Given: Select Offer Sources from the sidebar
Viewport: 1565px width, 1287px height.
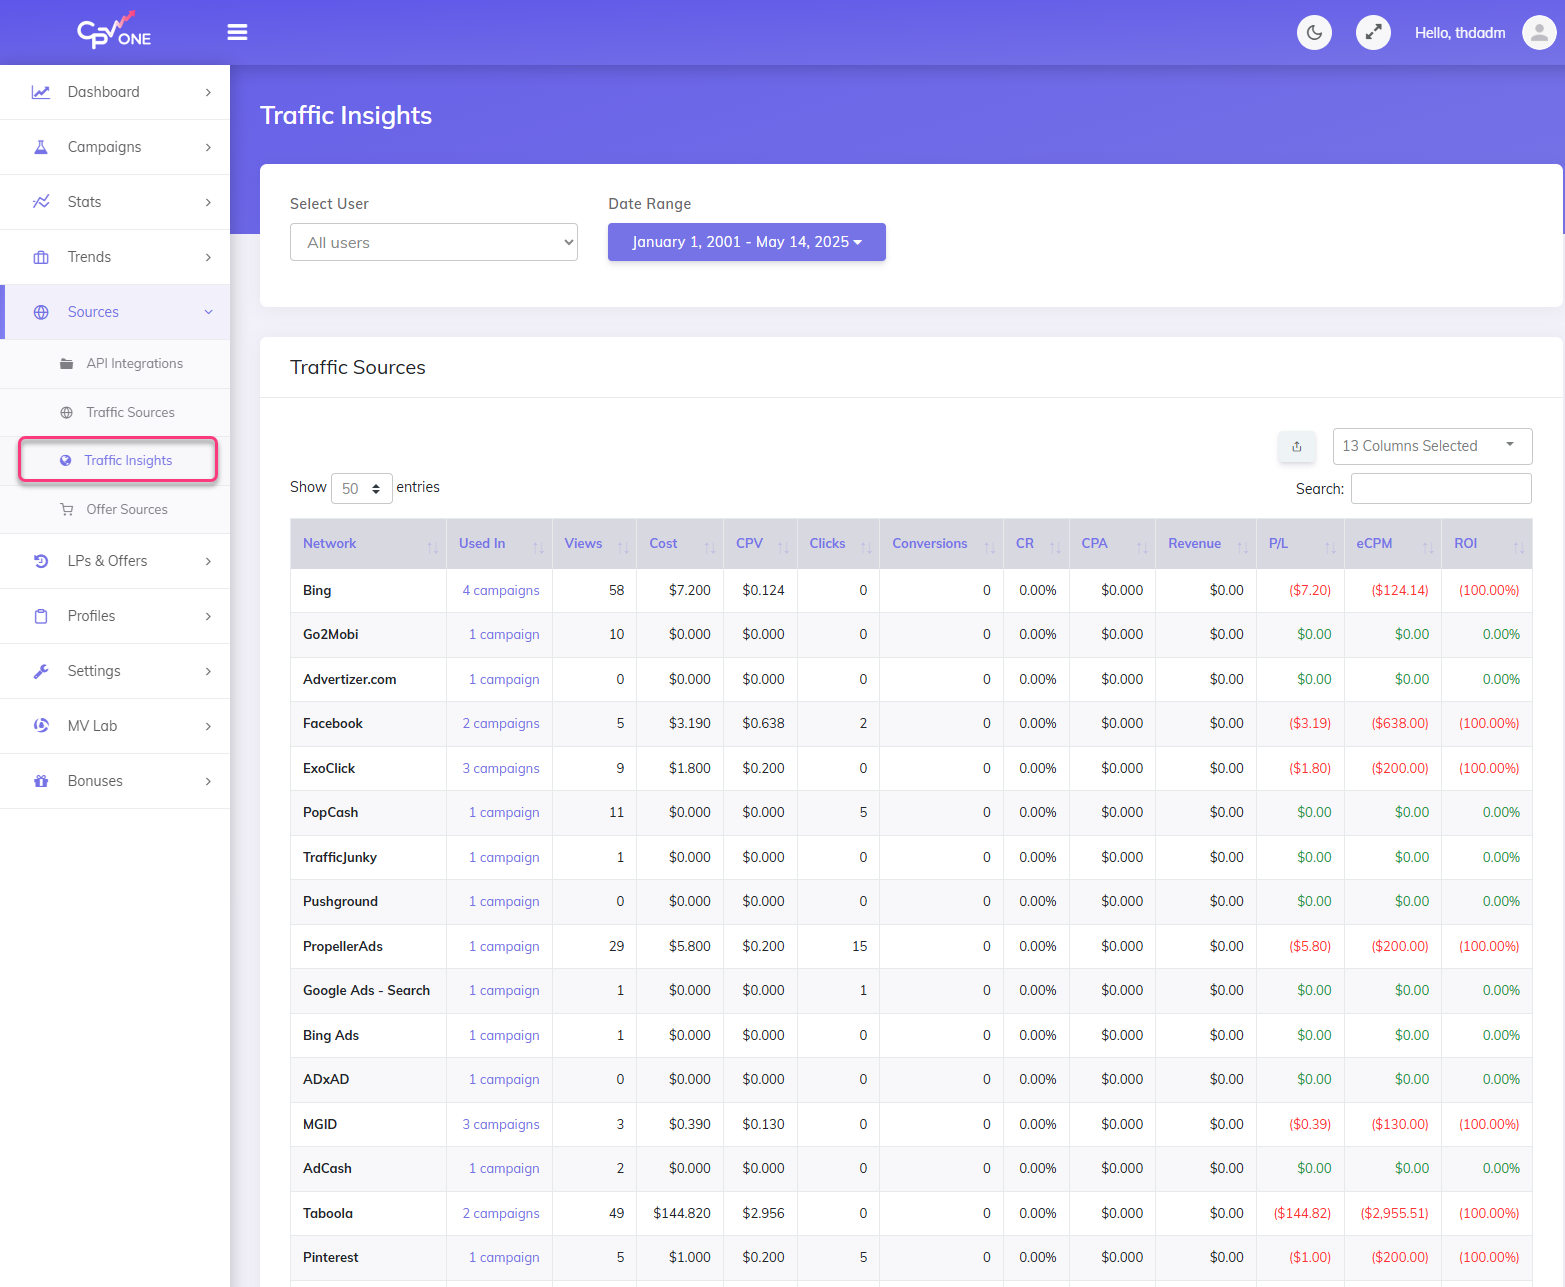Looking at the screenshot, I should [127, 509].
